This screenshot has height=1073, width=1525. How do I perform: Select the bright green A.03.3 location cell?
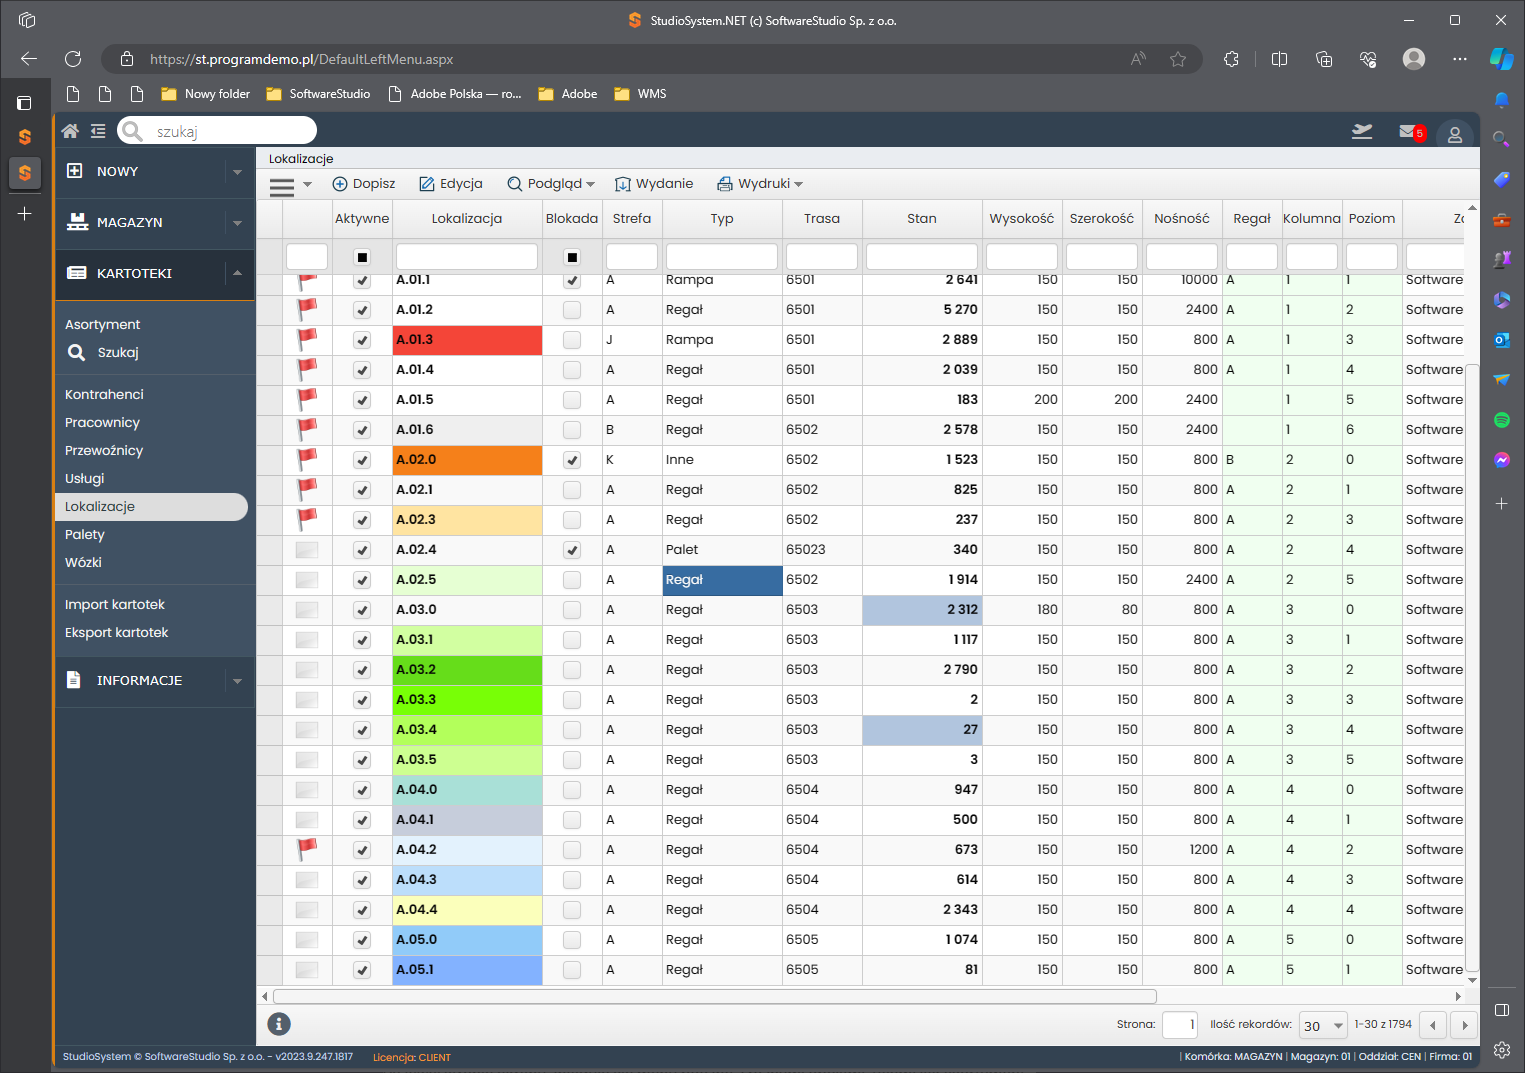tap(467, 700)
